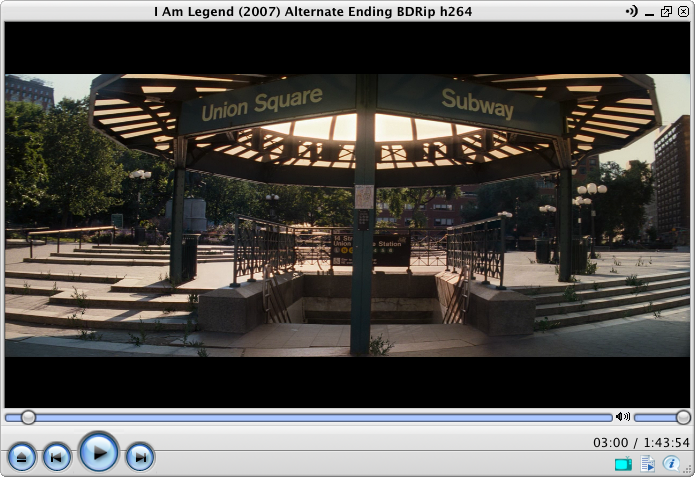This screenshot has height=477, width=695.
Task: Click the video frame showing Union Square Subway
Action: [x=348, y=215]
